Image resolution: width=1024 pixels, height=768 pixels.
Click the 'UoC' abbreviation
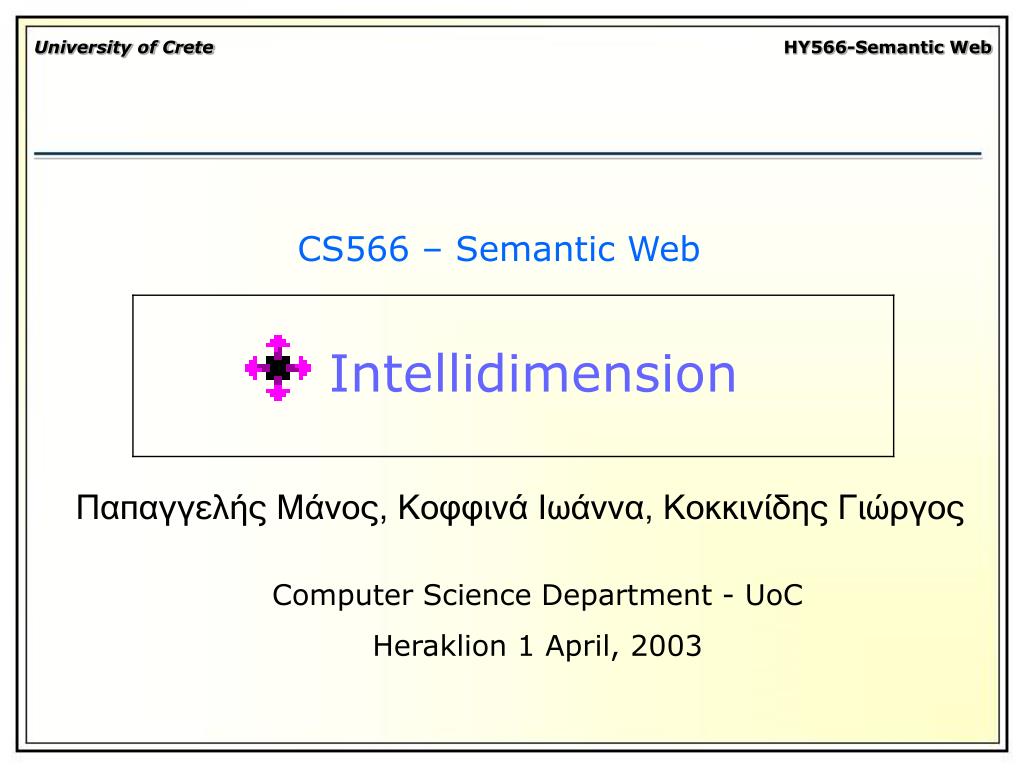click(774, 595)
